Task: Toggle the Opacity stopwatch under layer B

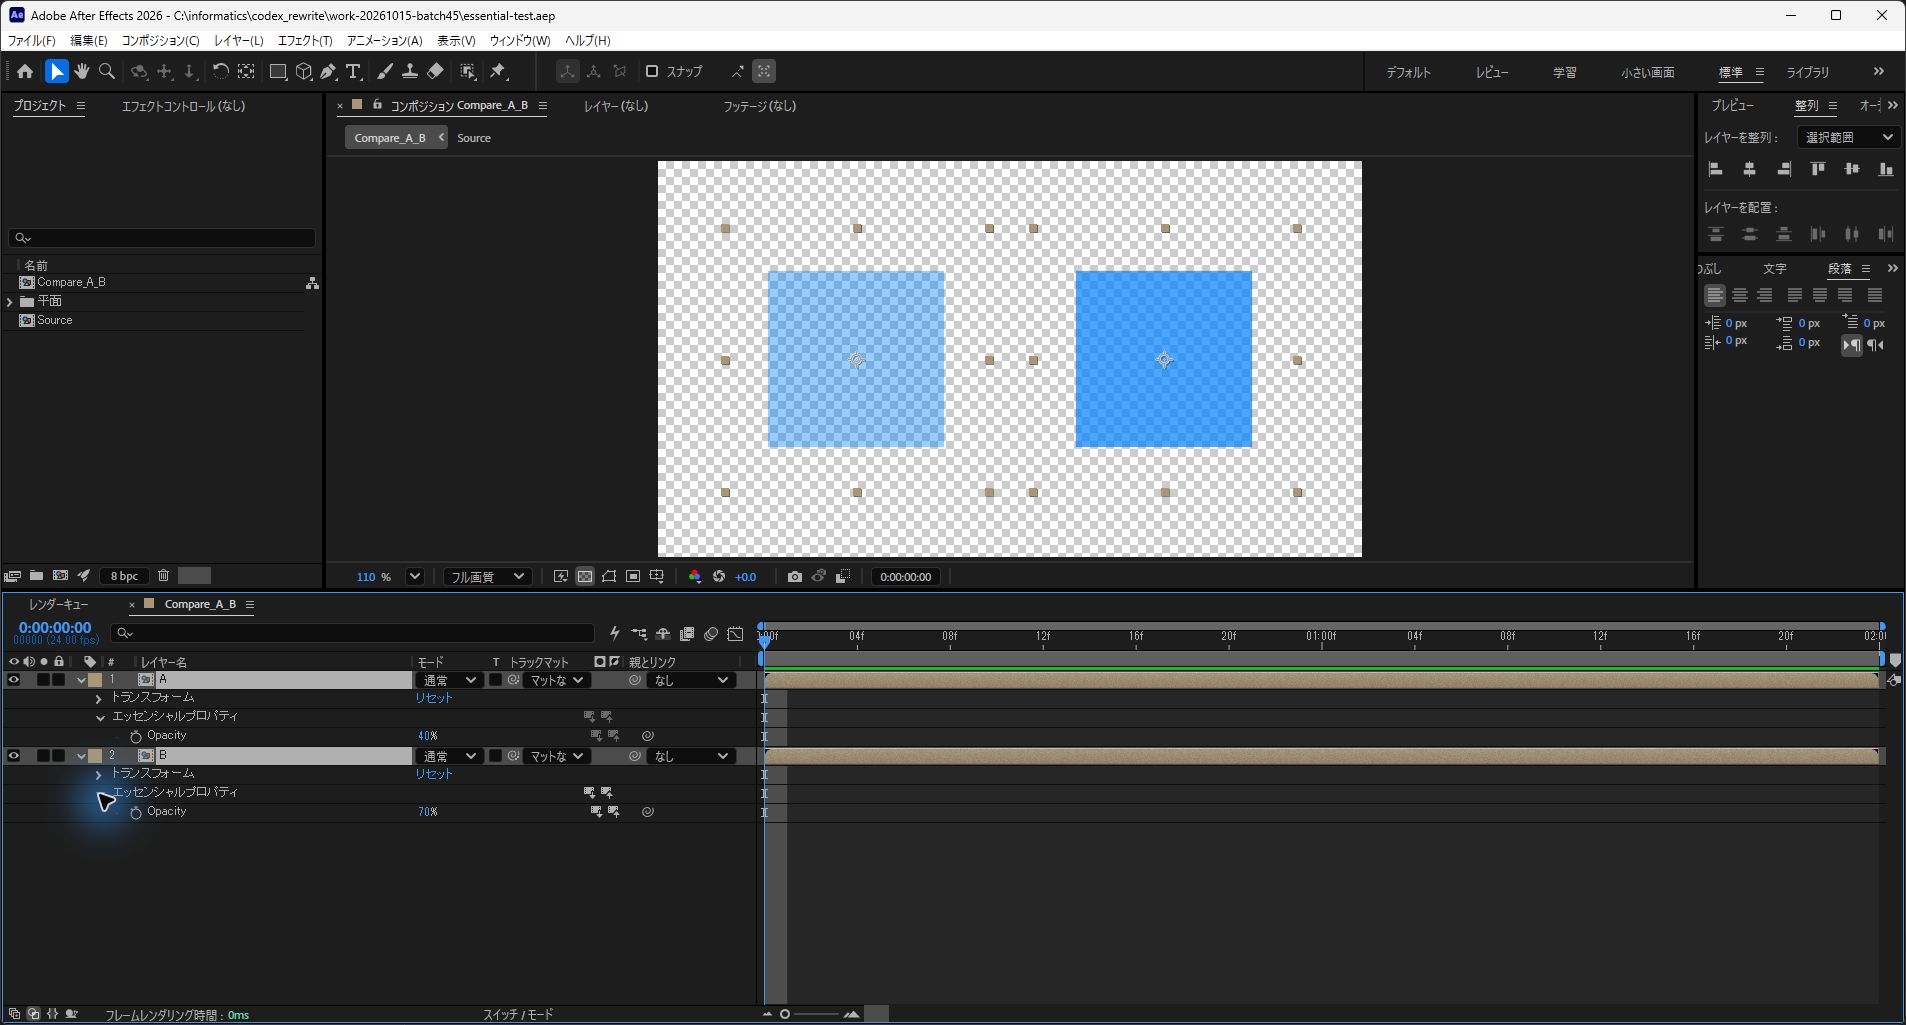Action: (x=136, y=812)
